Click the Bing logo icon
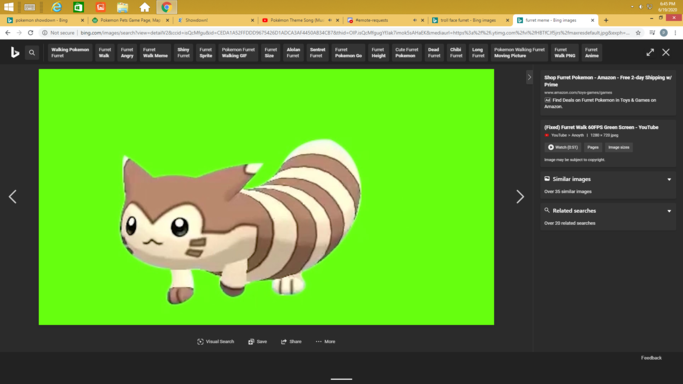This screenshot has height=384, width=683. pos(15,53)
